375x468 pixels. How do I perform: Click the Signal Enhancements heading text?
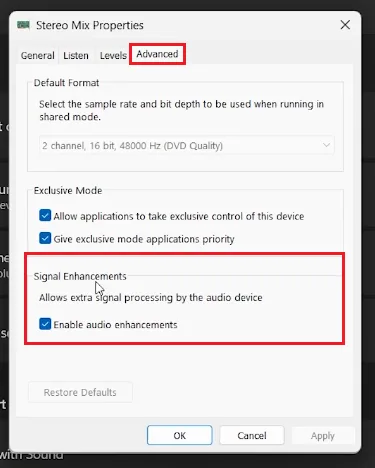80,276
